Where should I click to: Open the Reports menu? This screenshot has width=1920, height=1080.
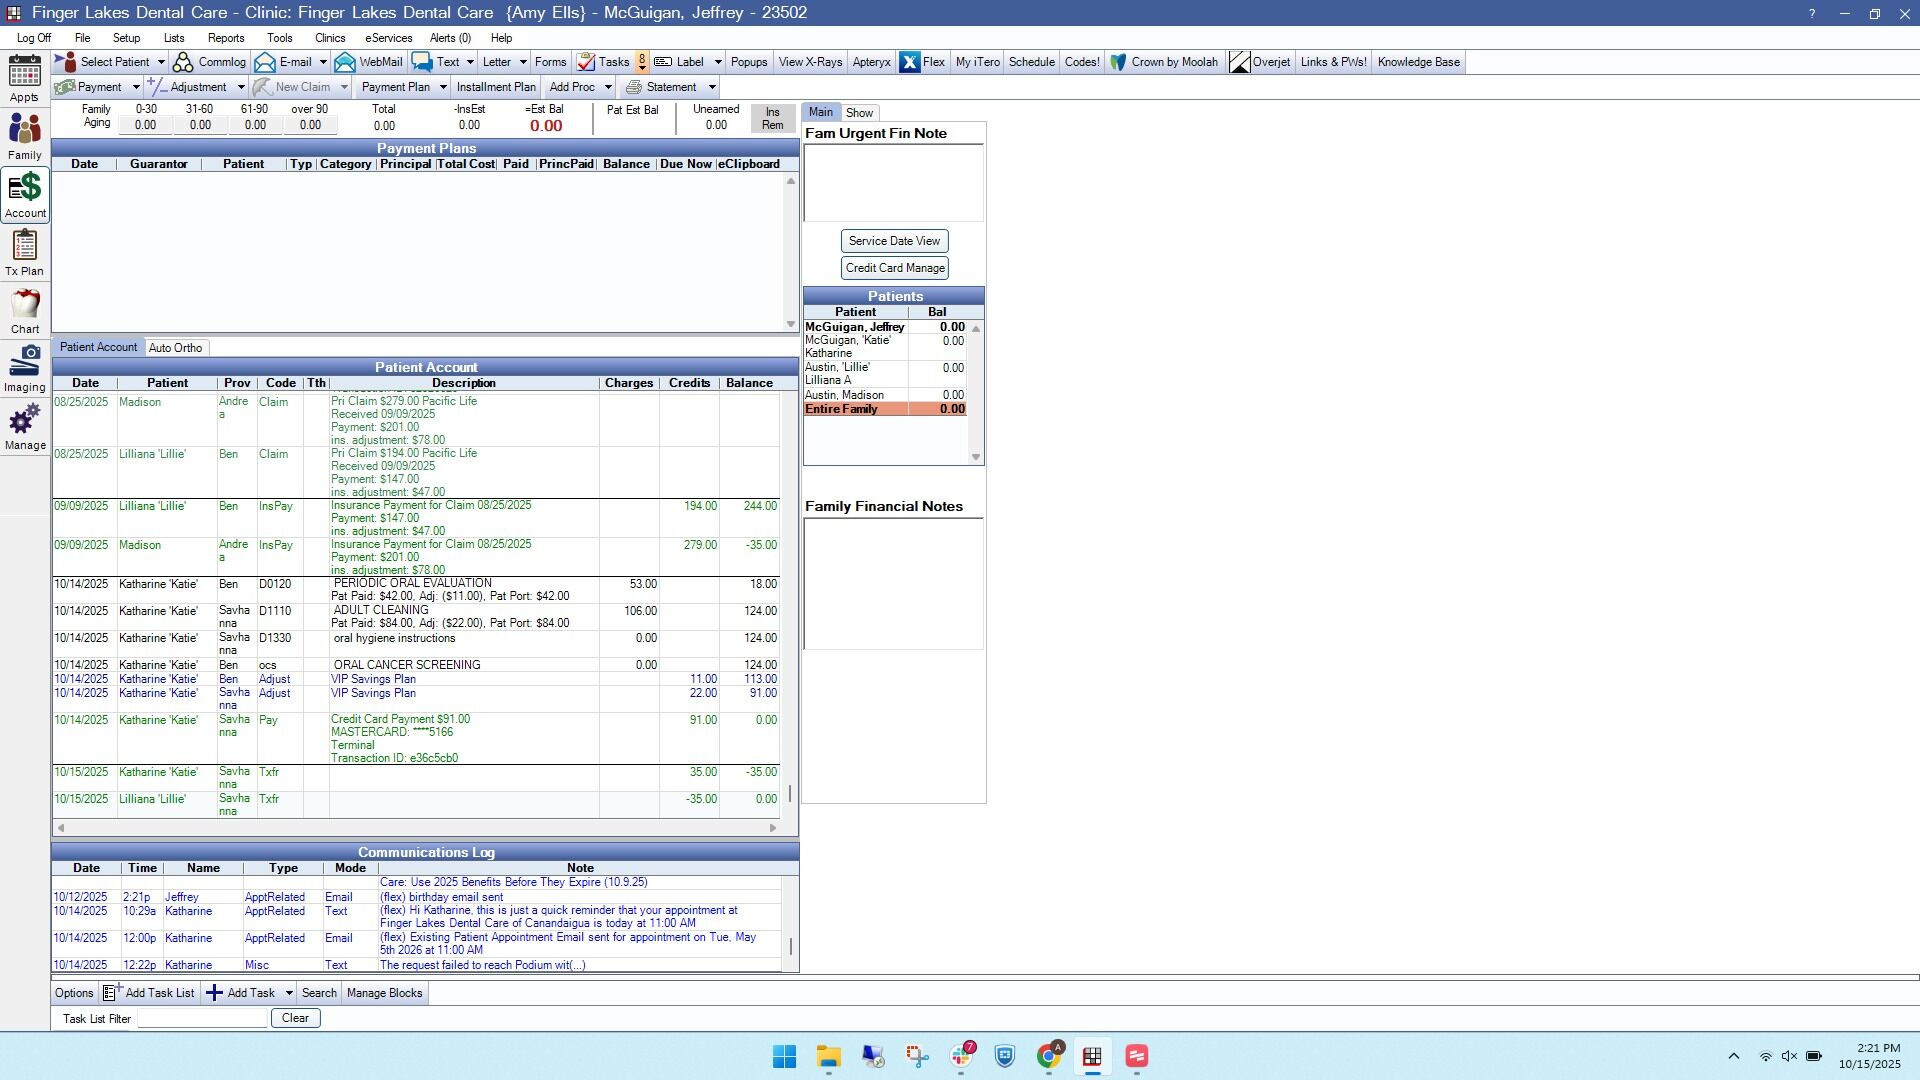point(226,38)
